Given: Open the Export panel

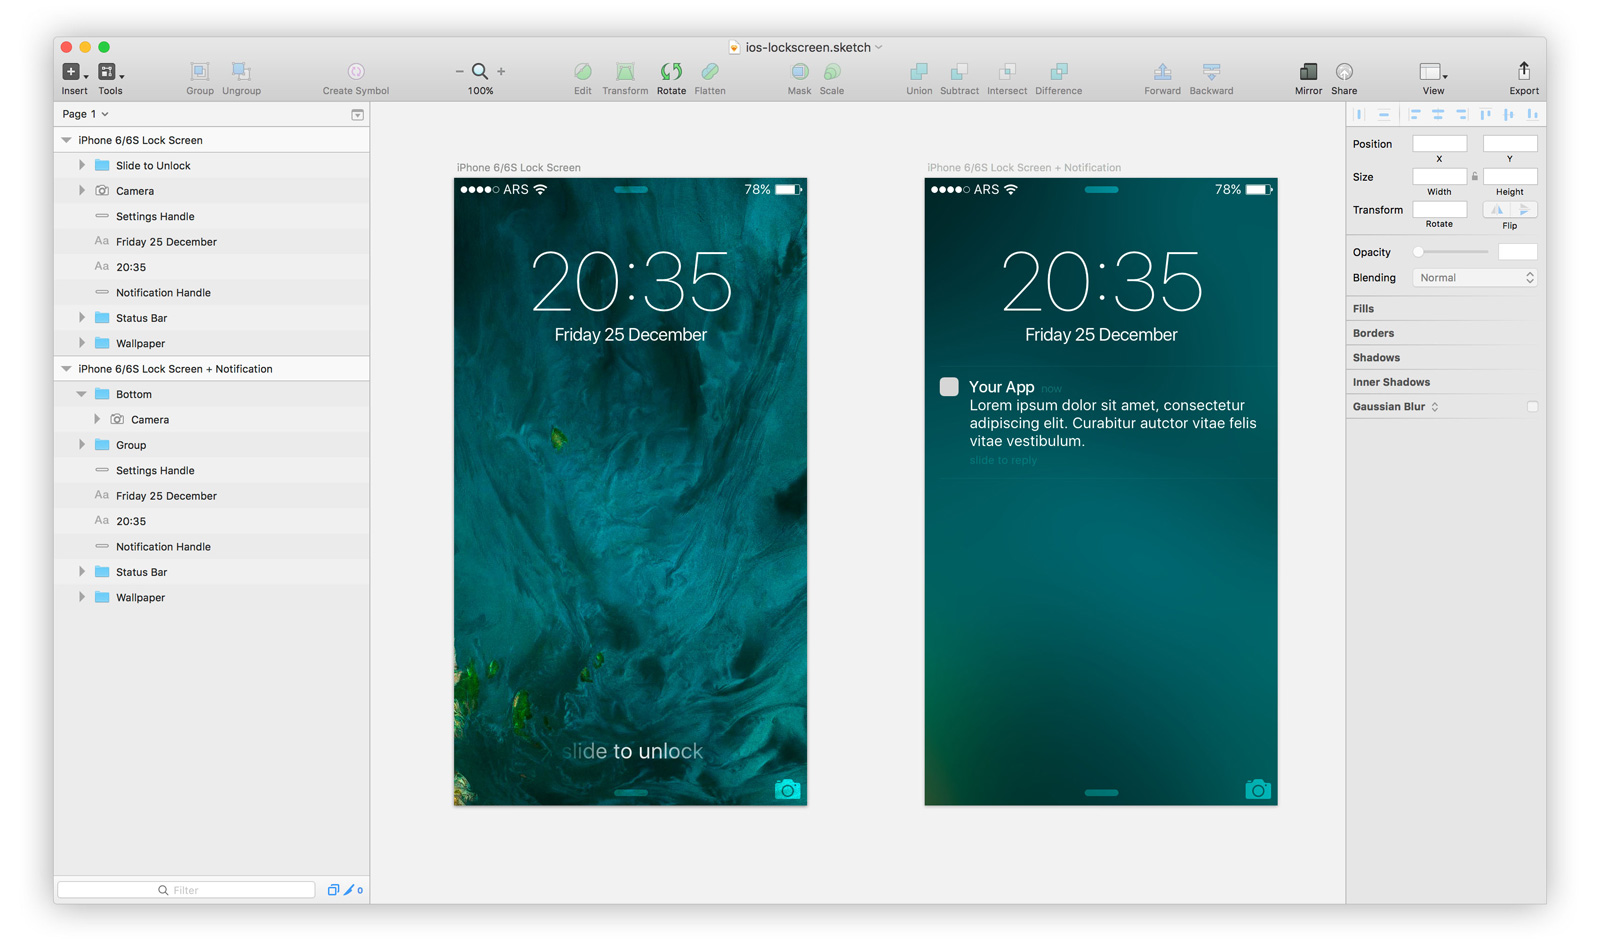Looking at the screenshot, I should (1523, 72).
